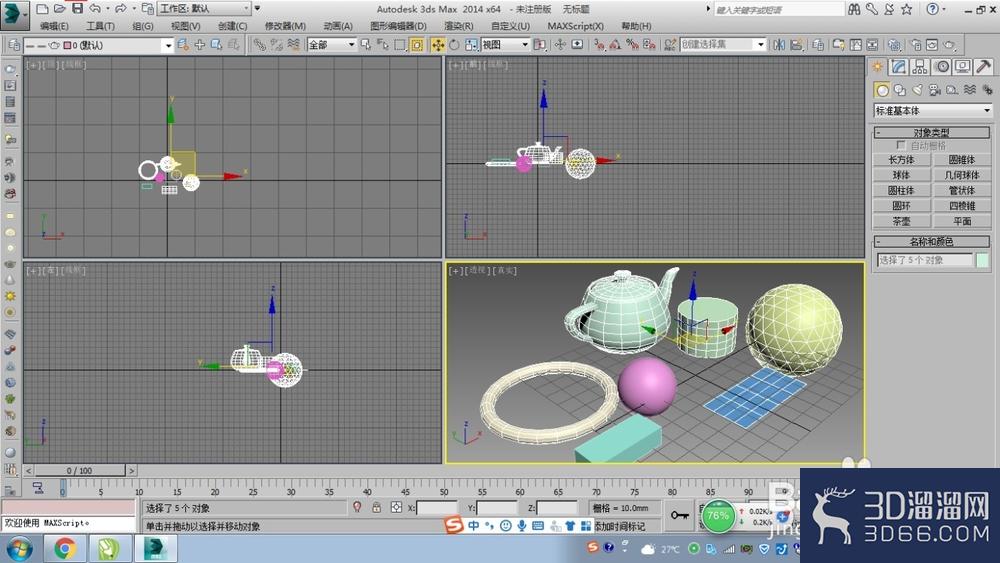Viewport: 1000px width, 563px height.
Task: Collapse the 对象类型 rollout
Action: coord(932,133)
